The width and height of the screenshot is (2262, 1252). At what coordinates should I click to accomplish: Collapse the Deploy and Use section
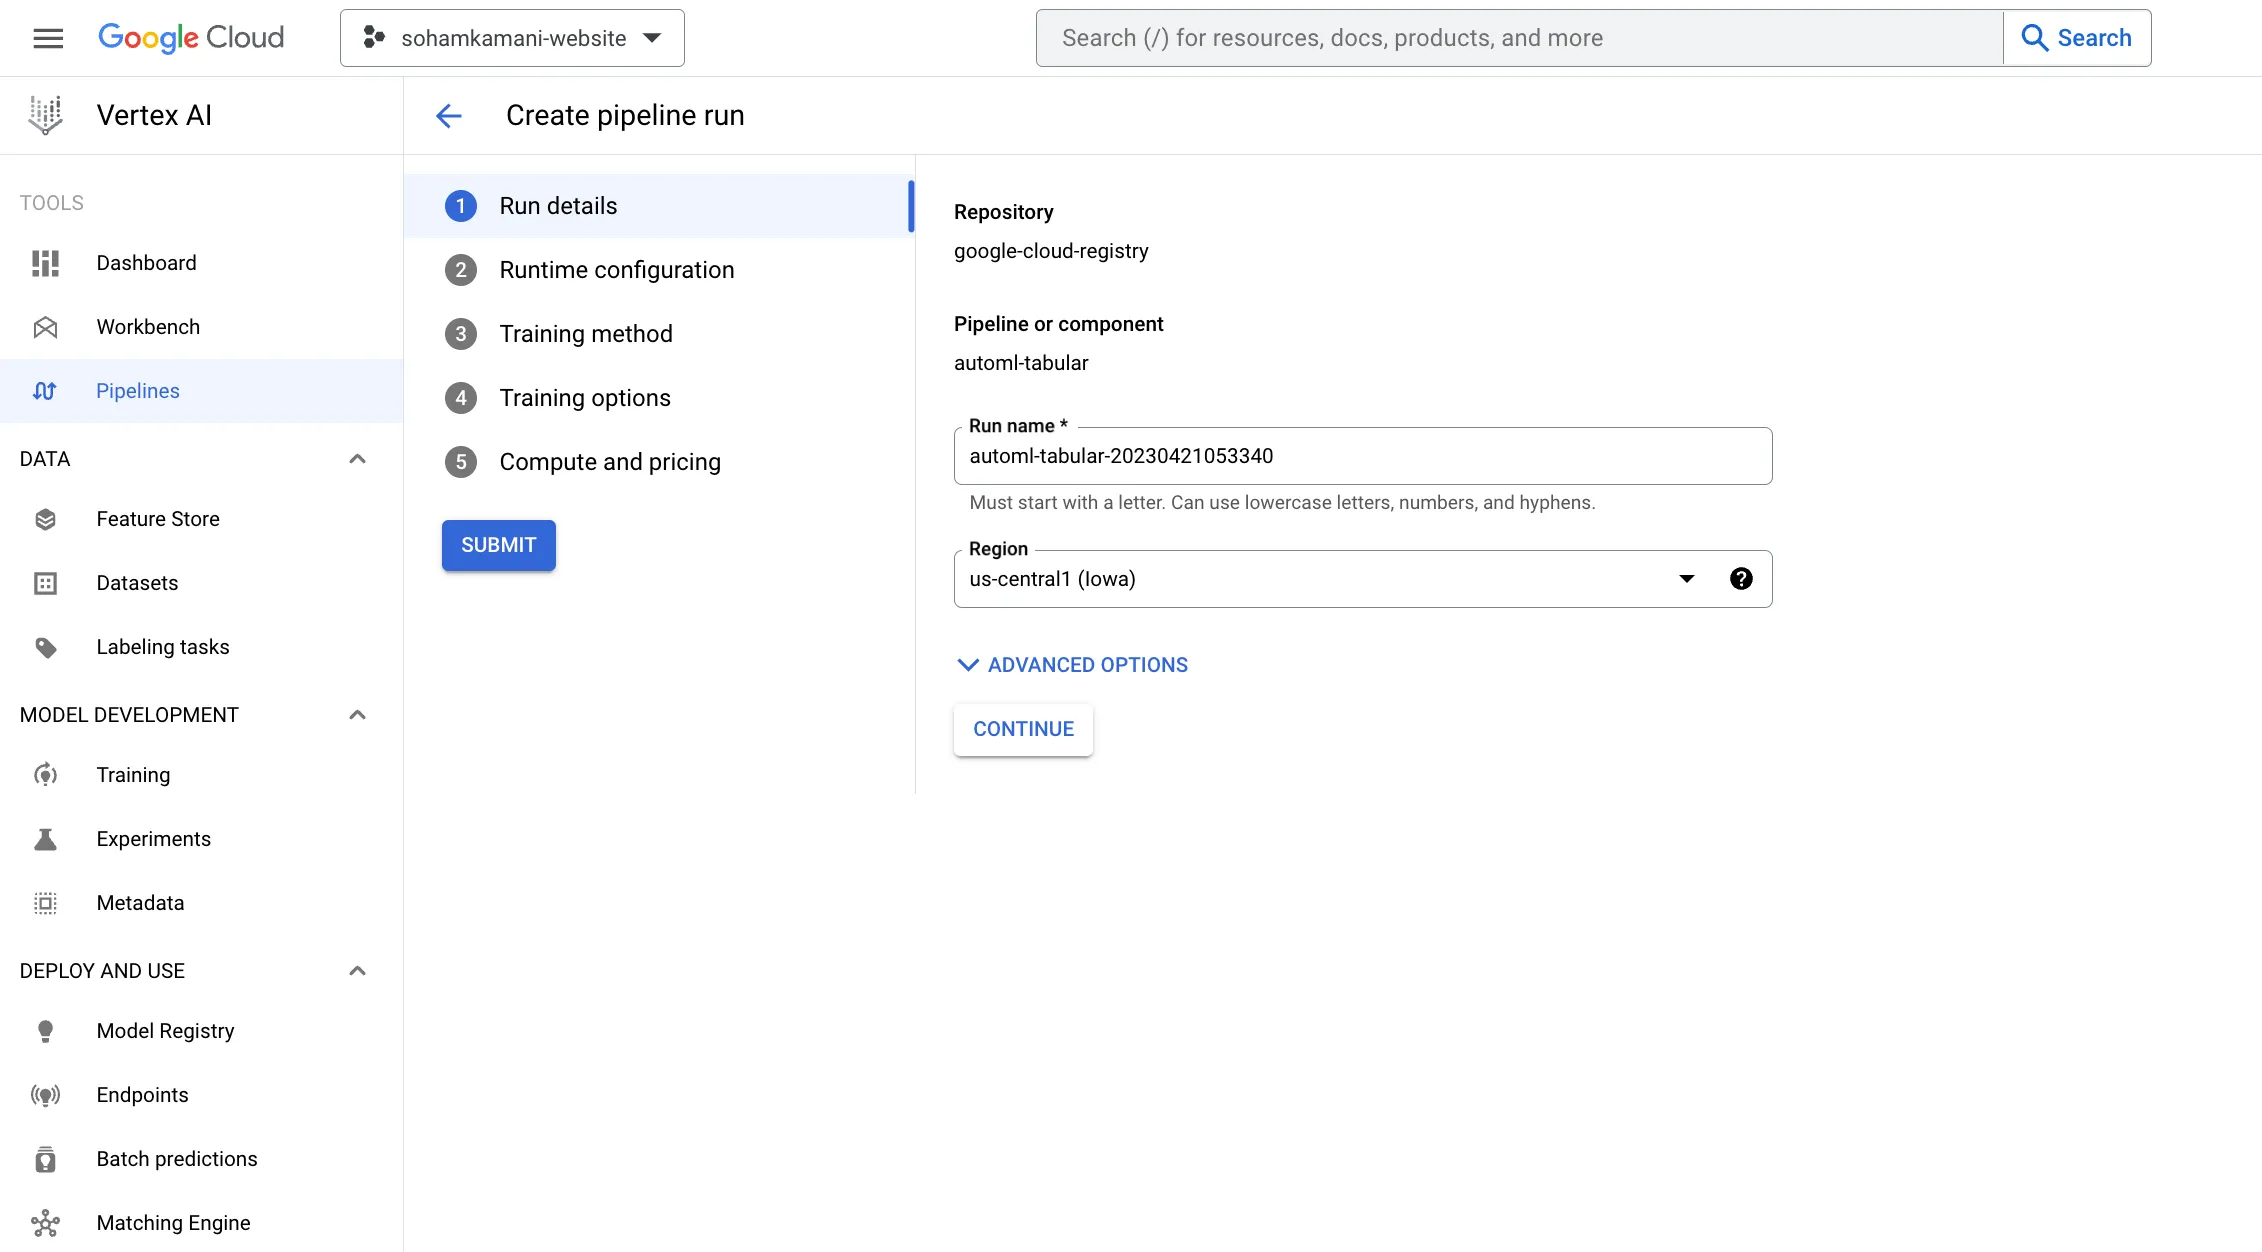357,971
